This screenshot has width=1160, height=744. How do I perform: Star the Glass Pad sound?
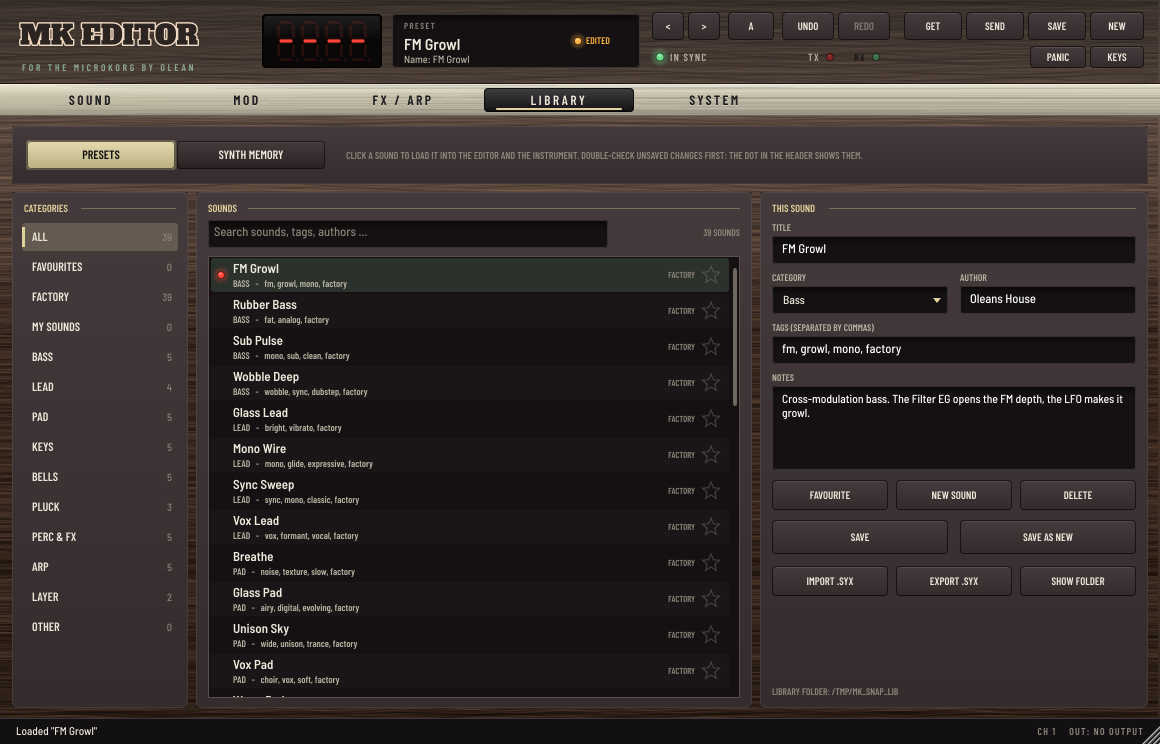click(x=710, y=599)
